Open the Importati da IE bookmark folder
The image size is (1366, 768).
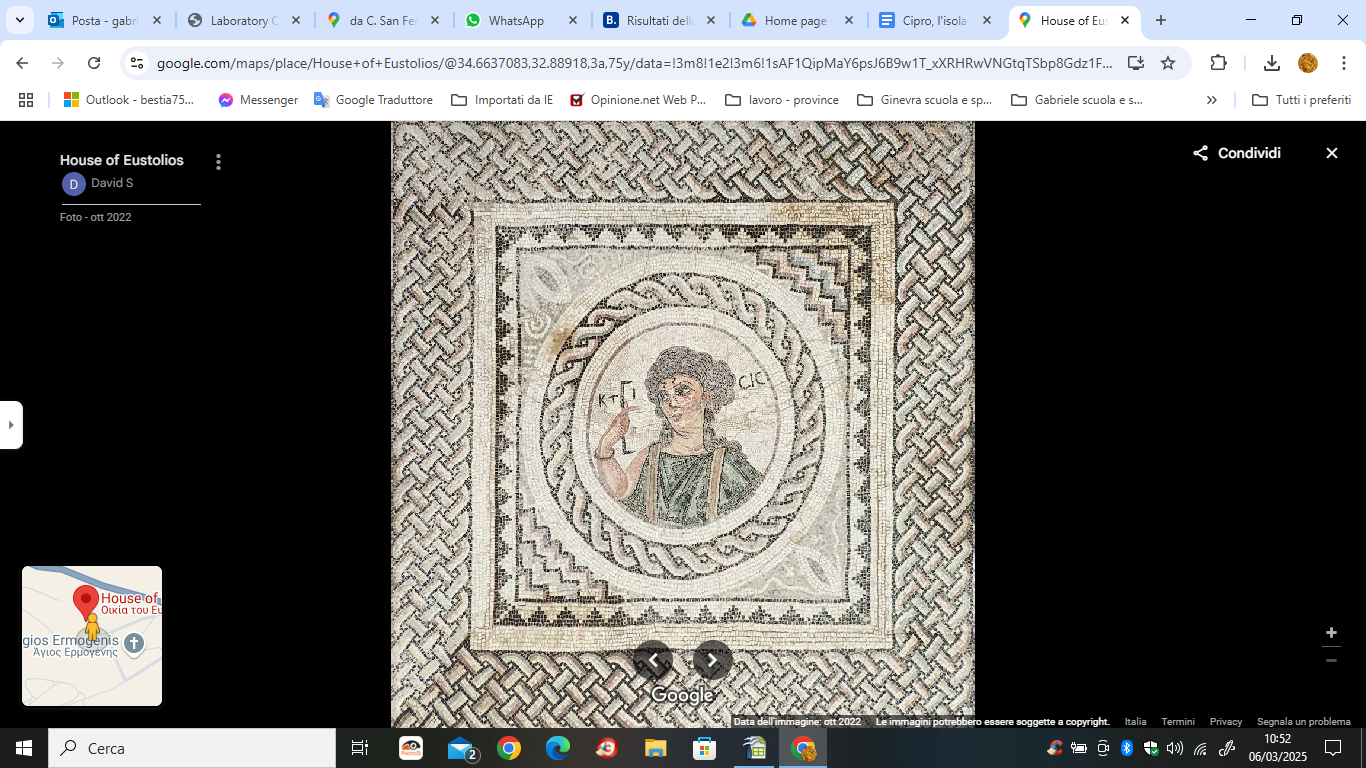(502, 100)
